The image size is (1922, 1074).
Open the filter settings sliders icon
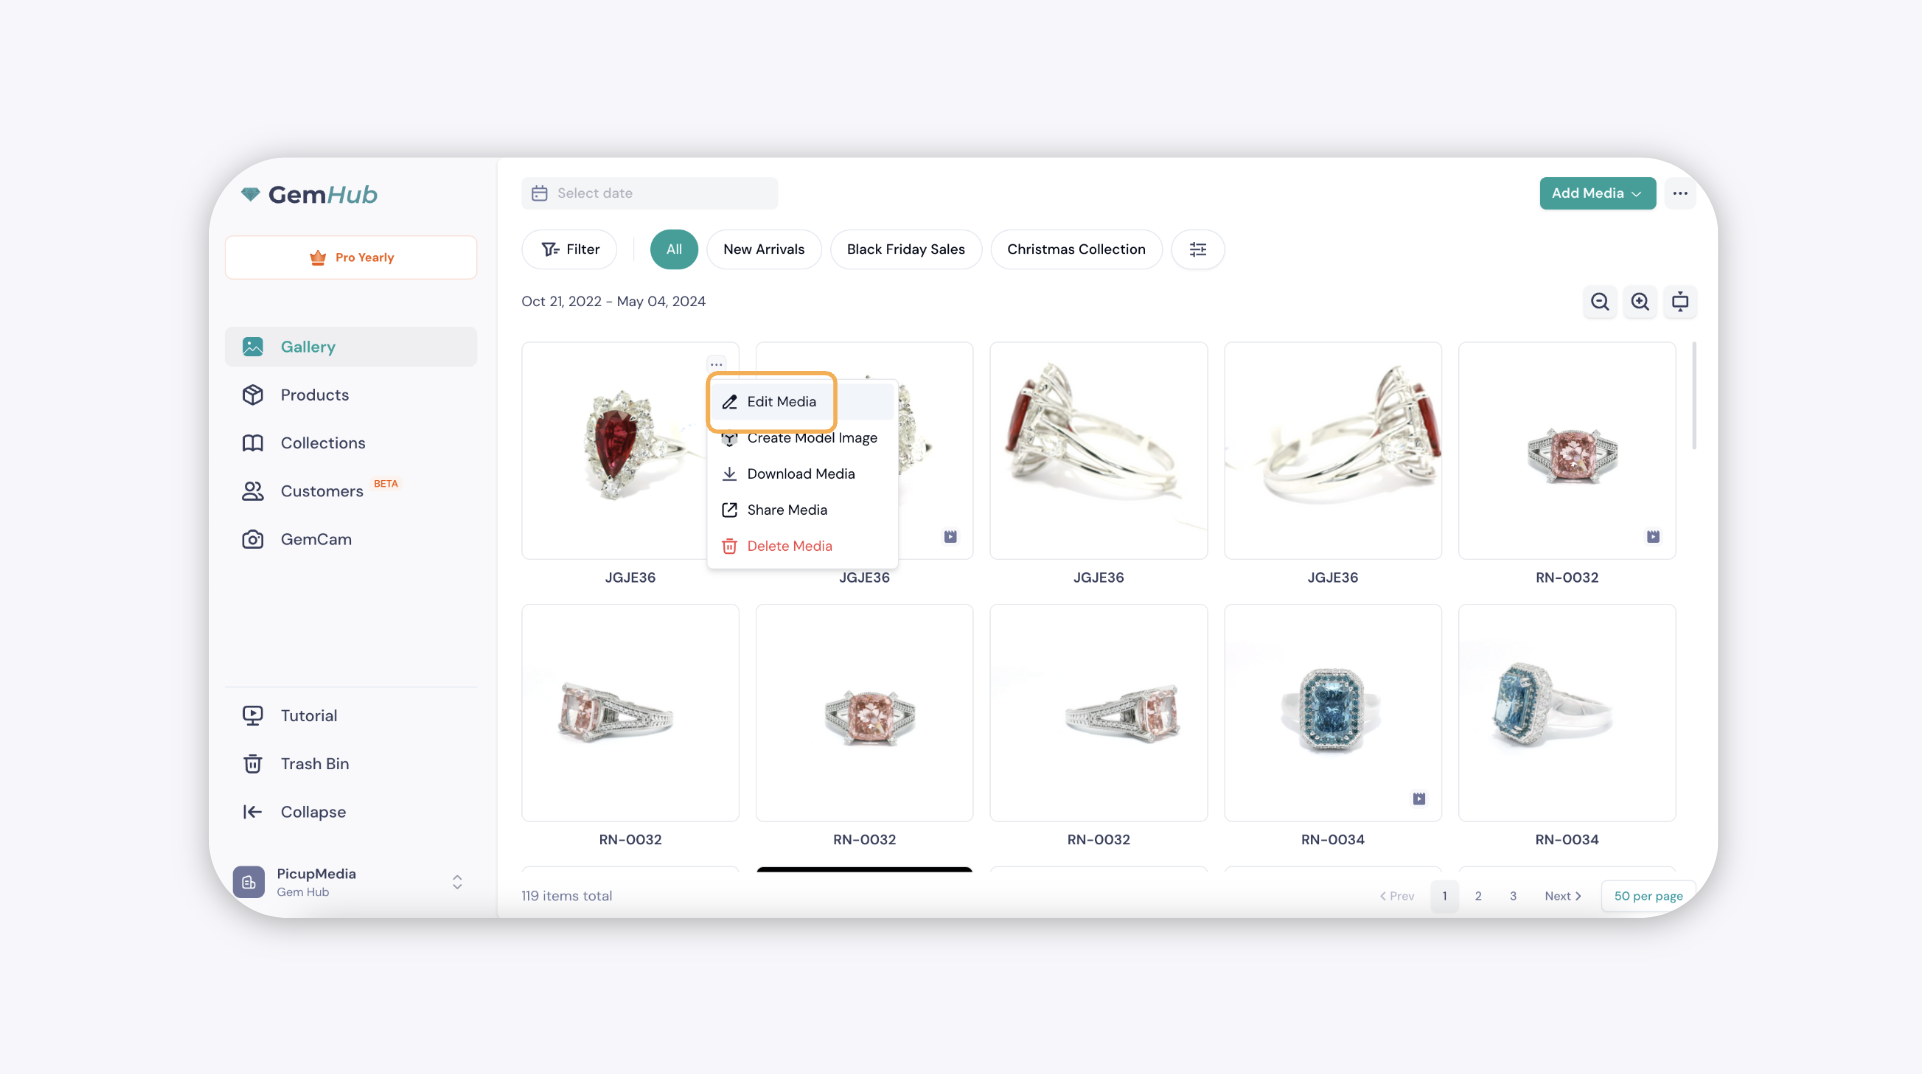tap(1198, 249)
